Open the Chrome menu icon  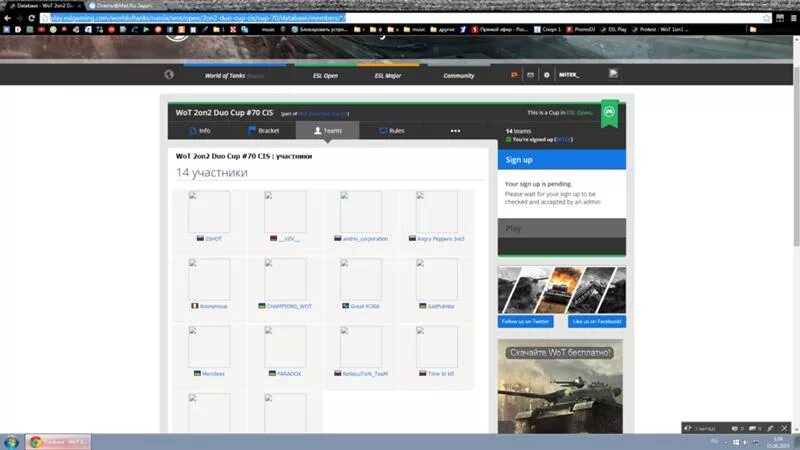click(794, 18)
